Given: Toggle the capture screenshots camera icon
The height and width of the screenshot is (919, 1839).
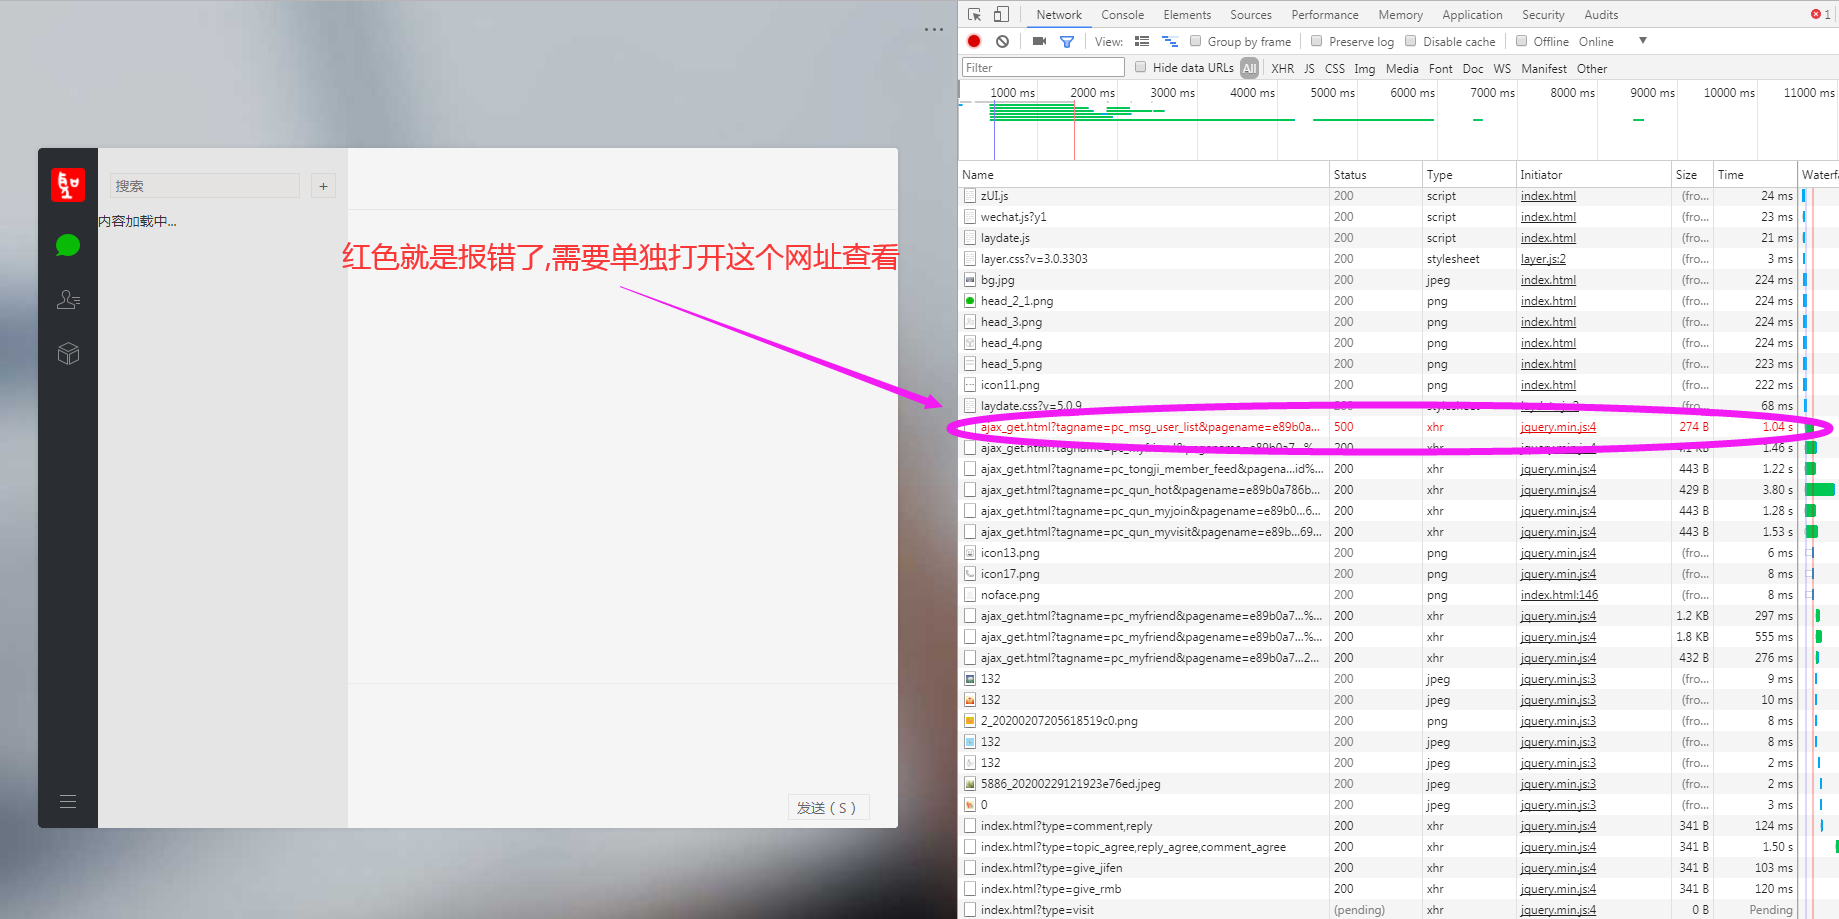Looking at the screenshot, I should 1039,41.
